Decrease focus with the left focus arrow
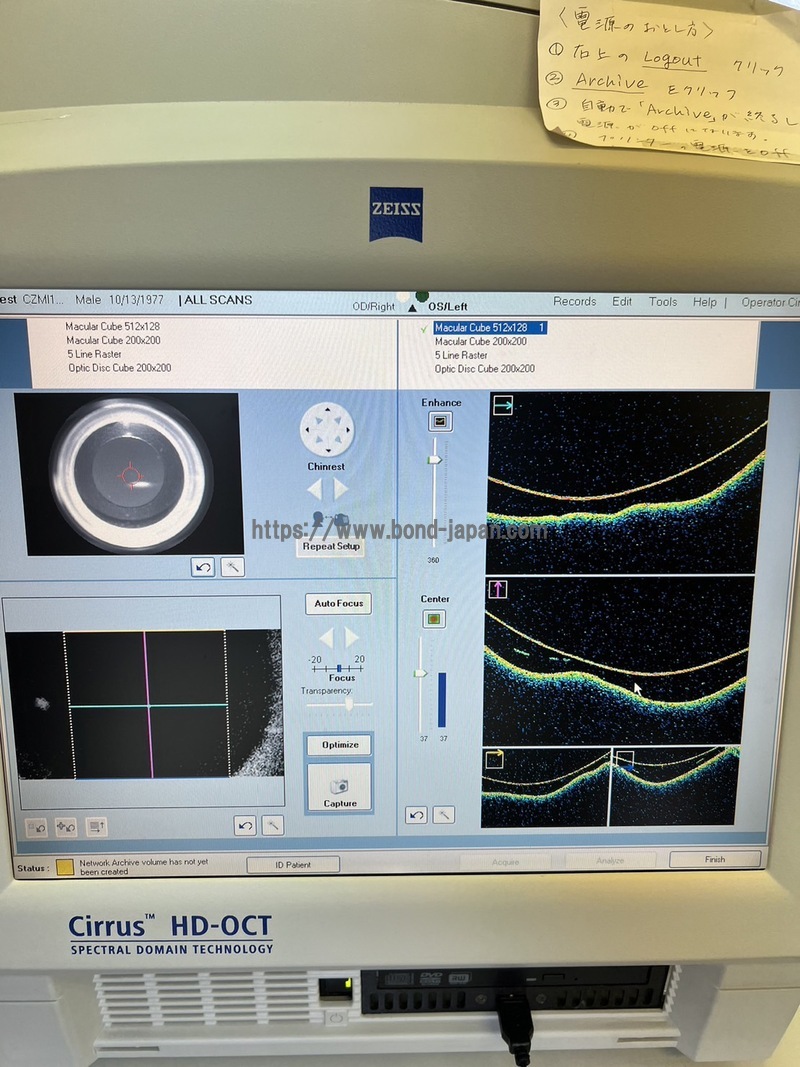This screenshot has height=1067, width=800. [x=327, y=638]
